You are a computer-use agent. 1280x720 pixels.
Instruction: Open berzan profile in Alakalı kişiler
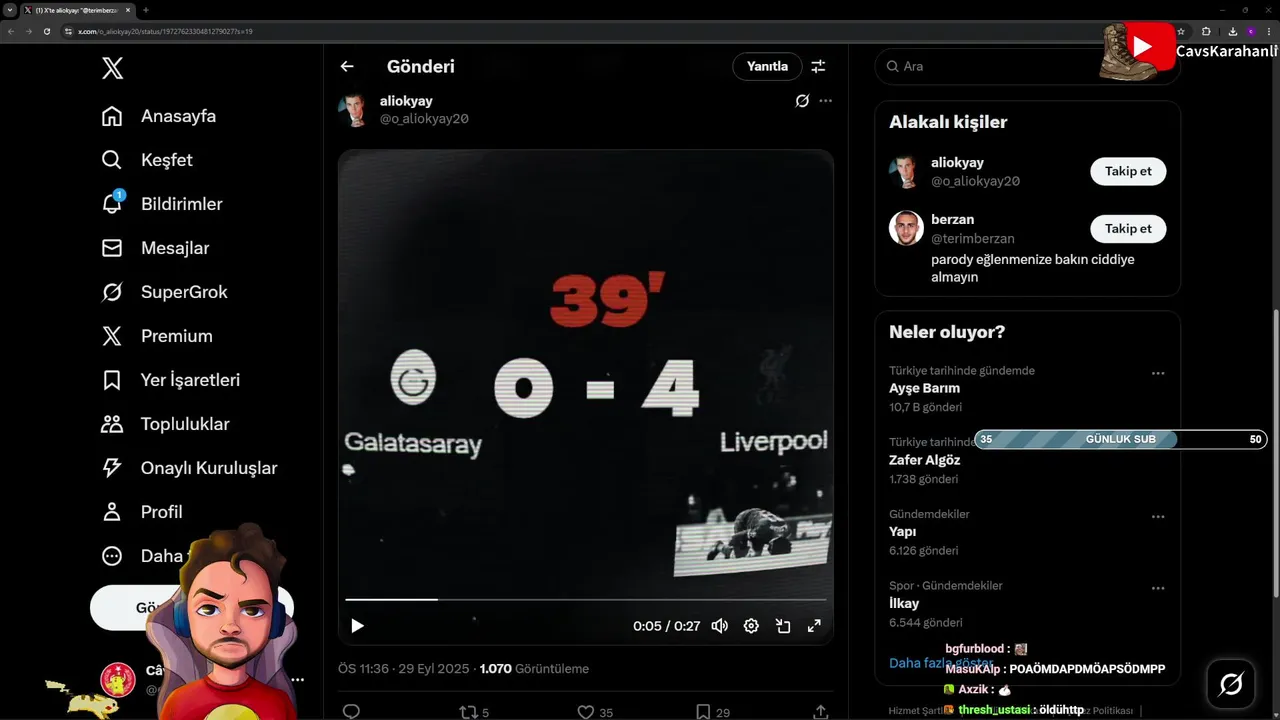[x=952, y=219]
